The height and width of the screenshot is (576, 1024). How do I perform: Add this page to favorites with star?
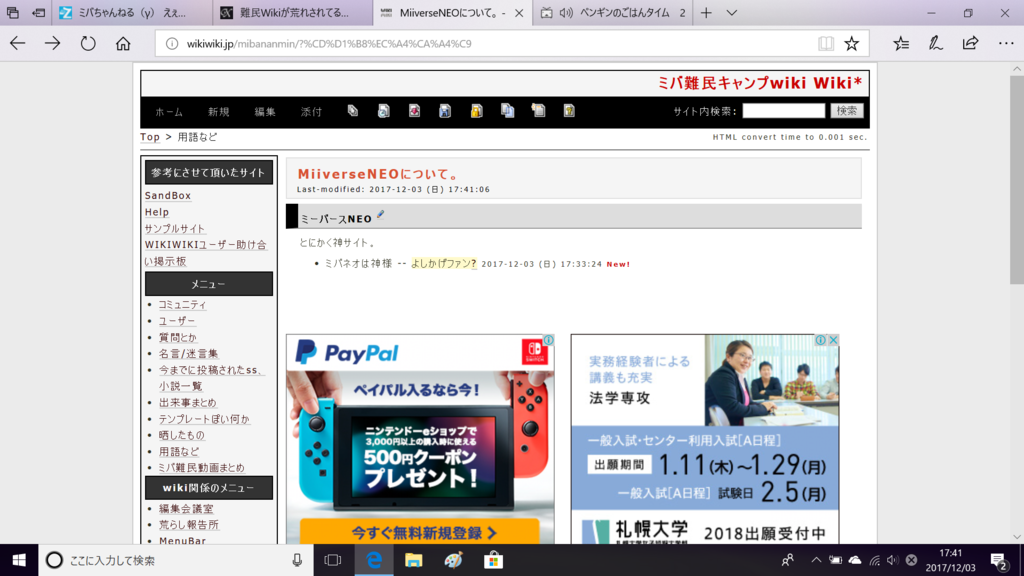(852, 44)
